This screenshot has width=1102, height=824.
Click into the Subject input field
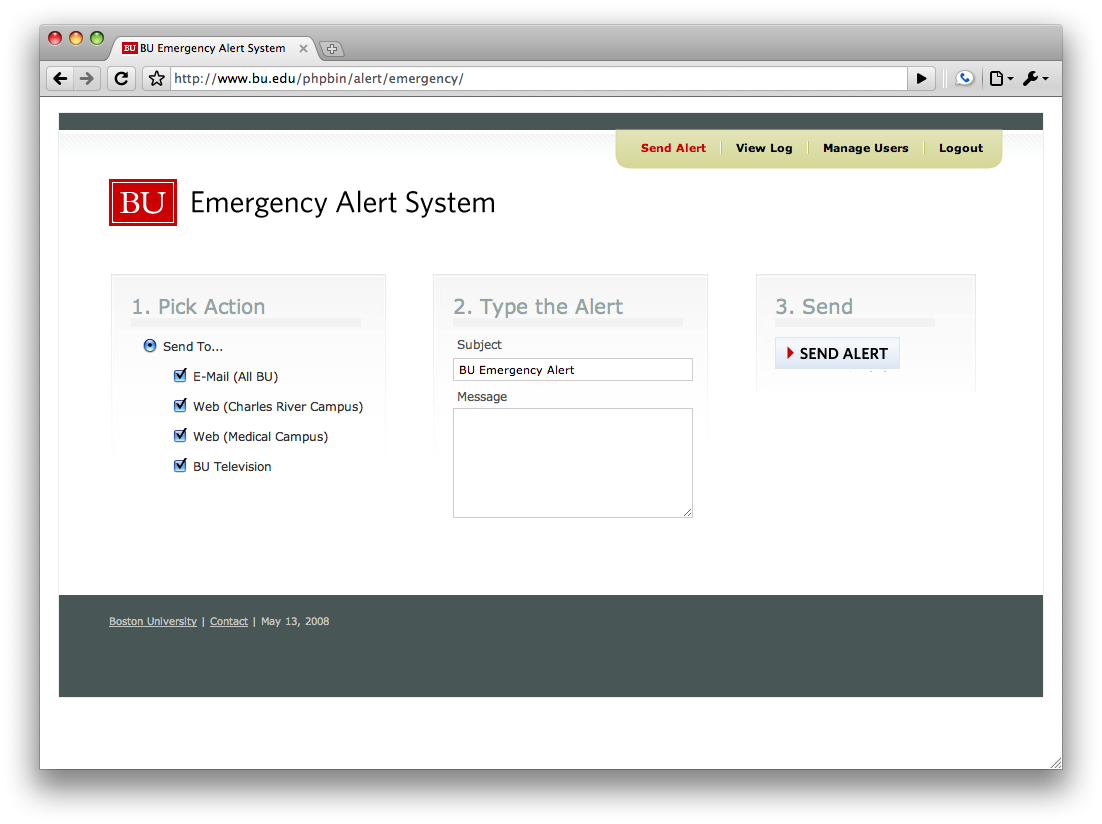tap(573, 370)
